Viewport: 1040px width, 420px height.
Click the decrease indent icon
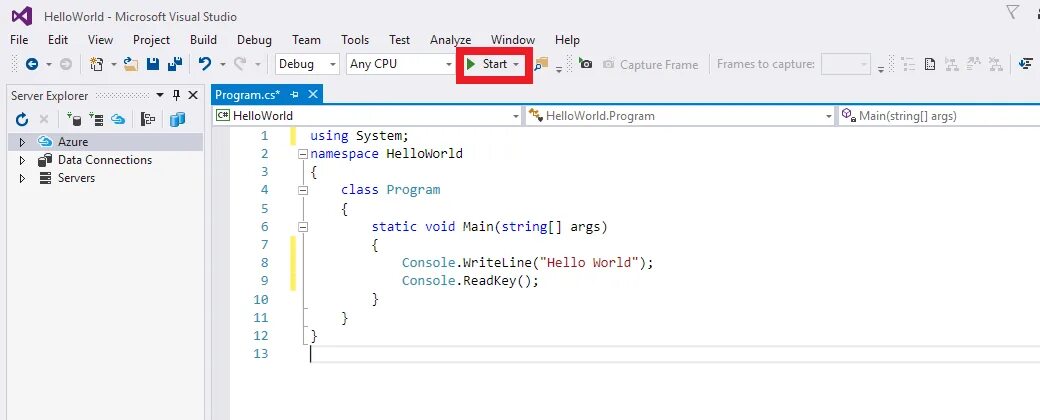(1025, 64)
